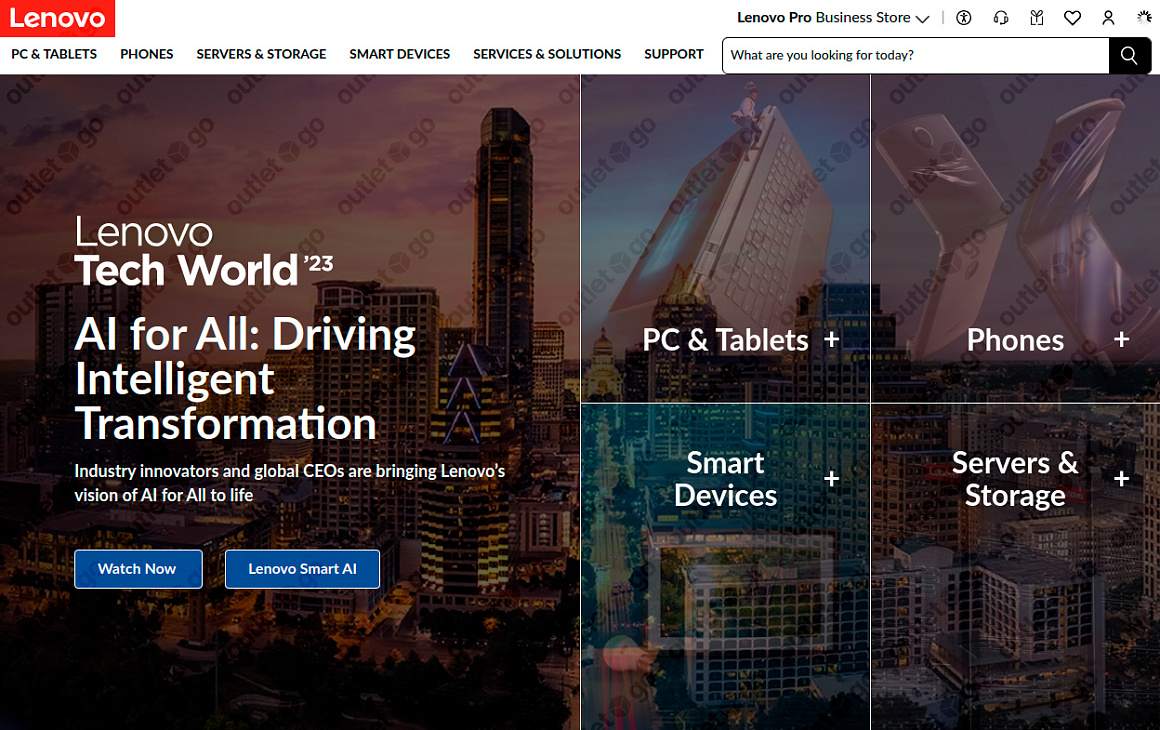This screenshot has height=730, width=1160.
Task: Click the 'AI for All: Driving Intelligent Transformation' headline
Action: [246, 379]
